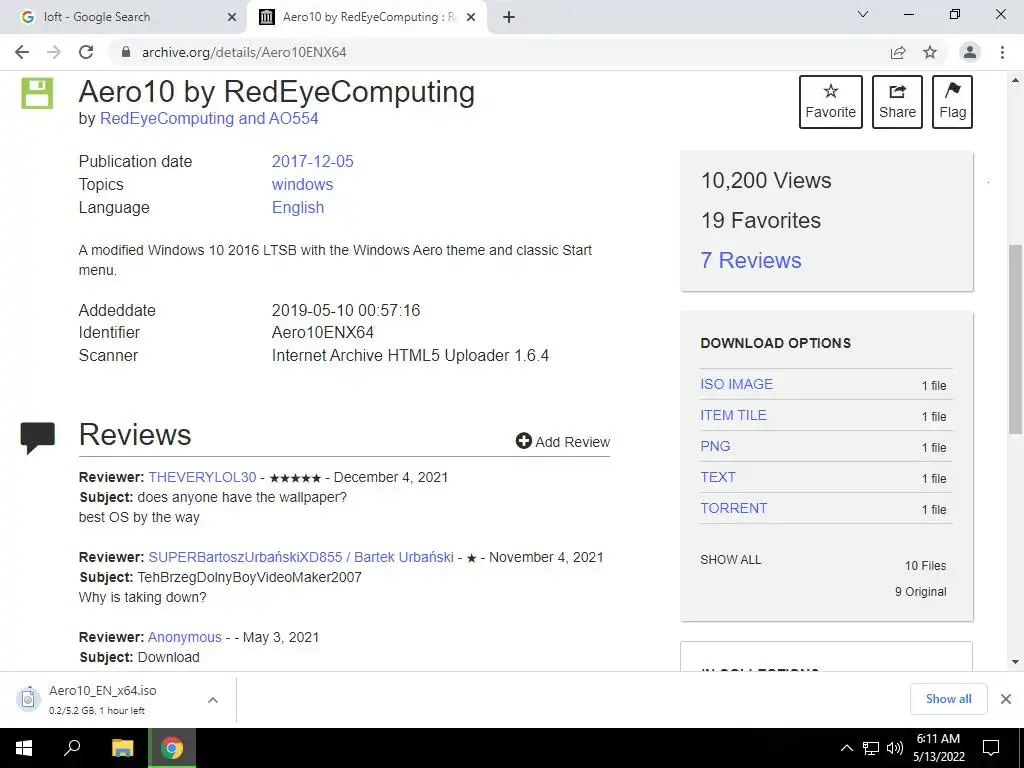
Task: Show hidden system tray icons
Action: pyautogui.click(x=846, y=748)
